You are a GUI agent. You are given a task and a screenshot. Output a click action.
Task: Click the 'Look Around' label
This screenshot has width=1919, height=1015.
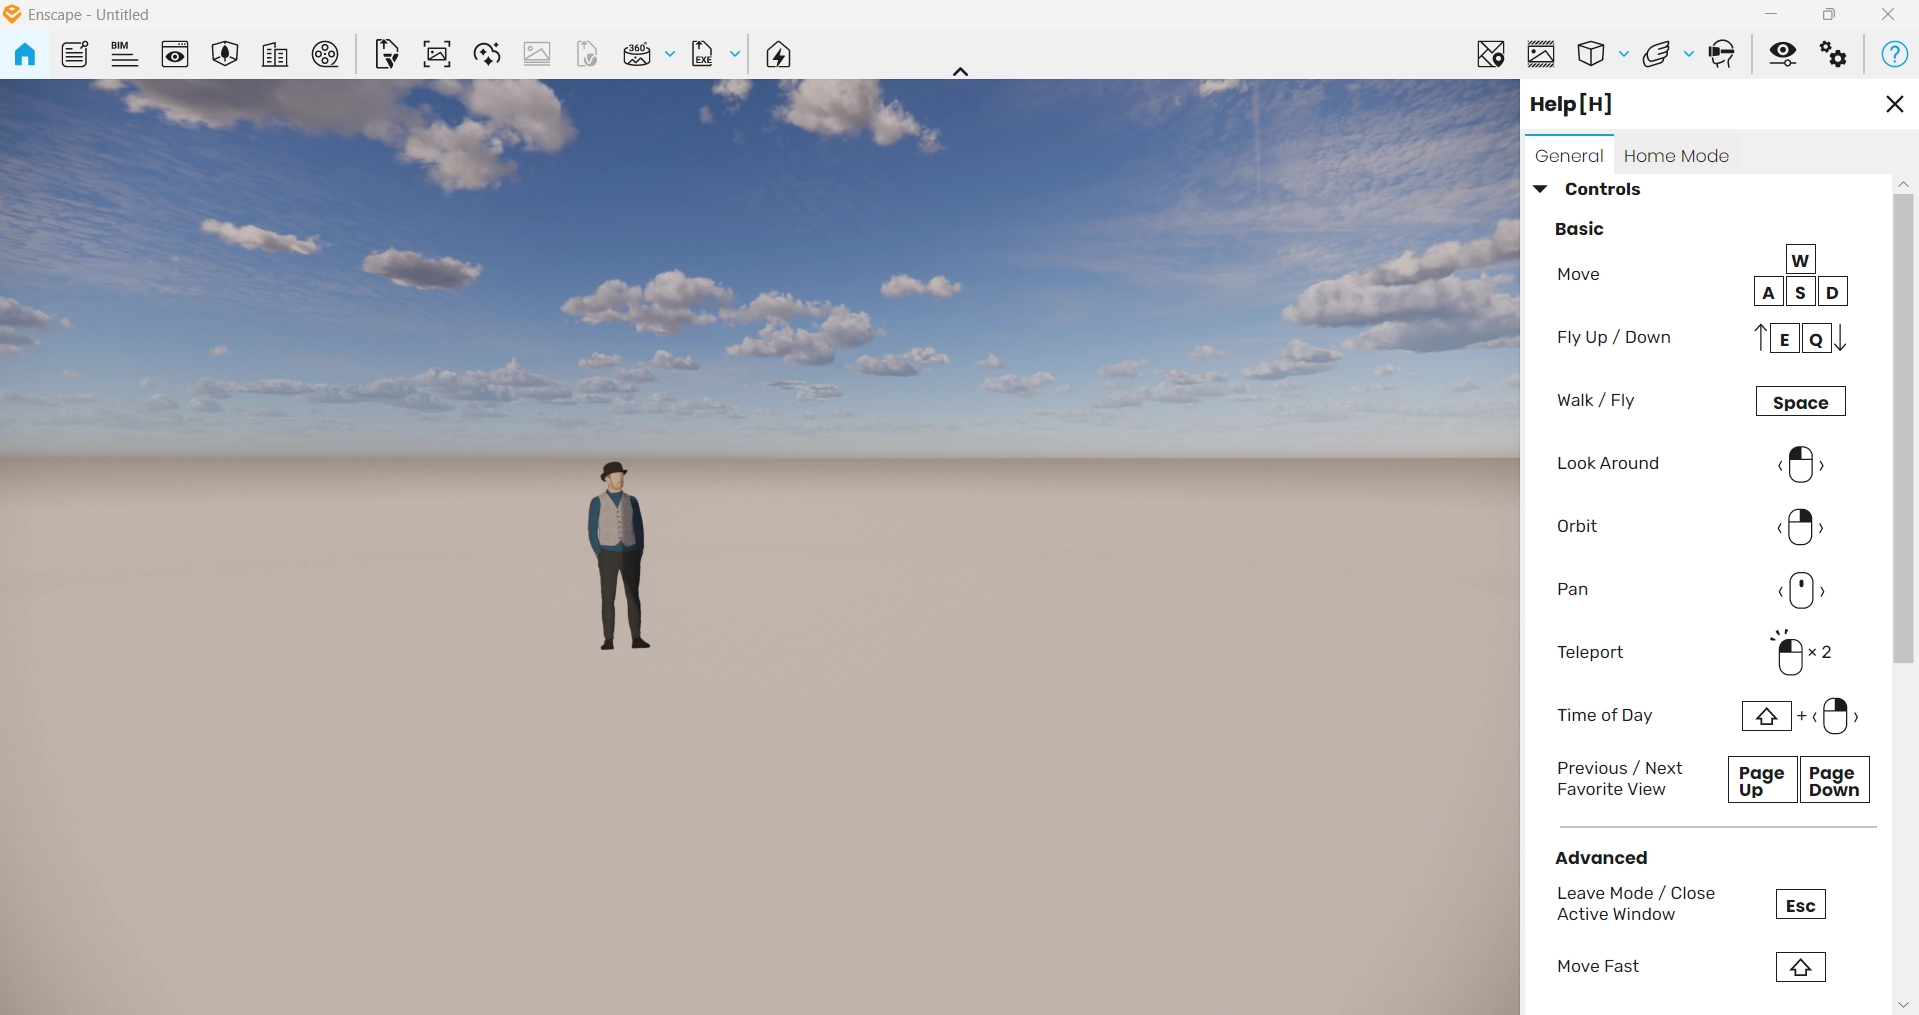click(x=1607, y=463)
